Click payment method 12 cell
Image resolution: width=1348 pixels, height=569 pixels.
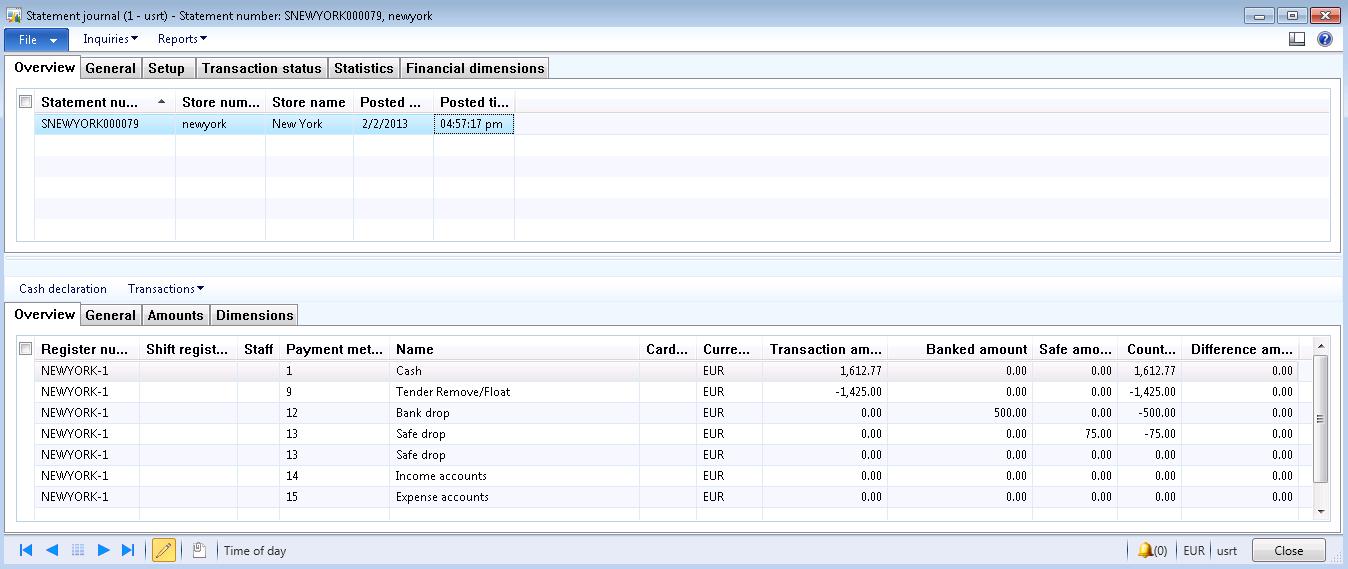pos(334,412)
